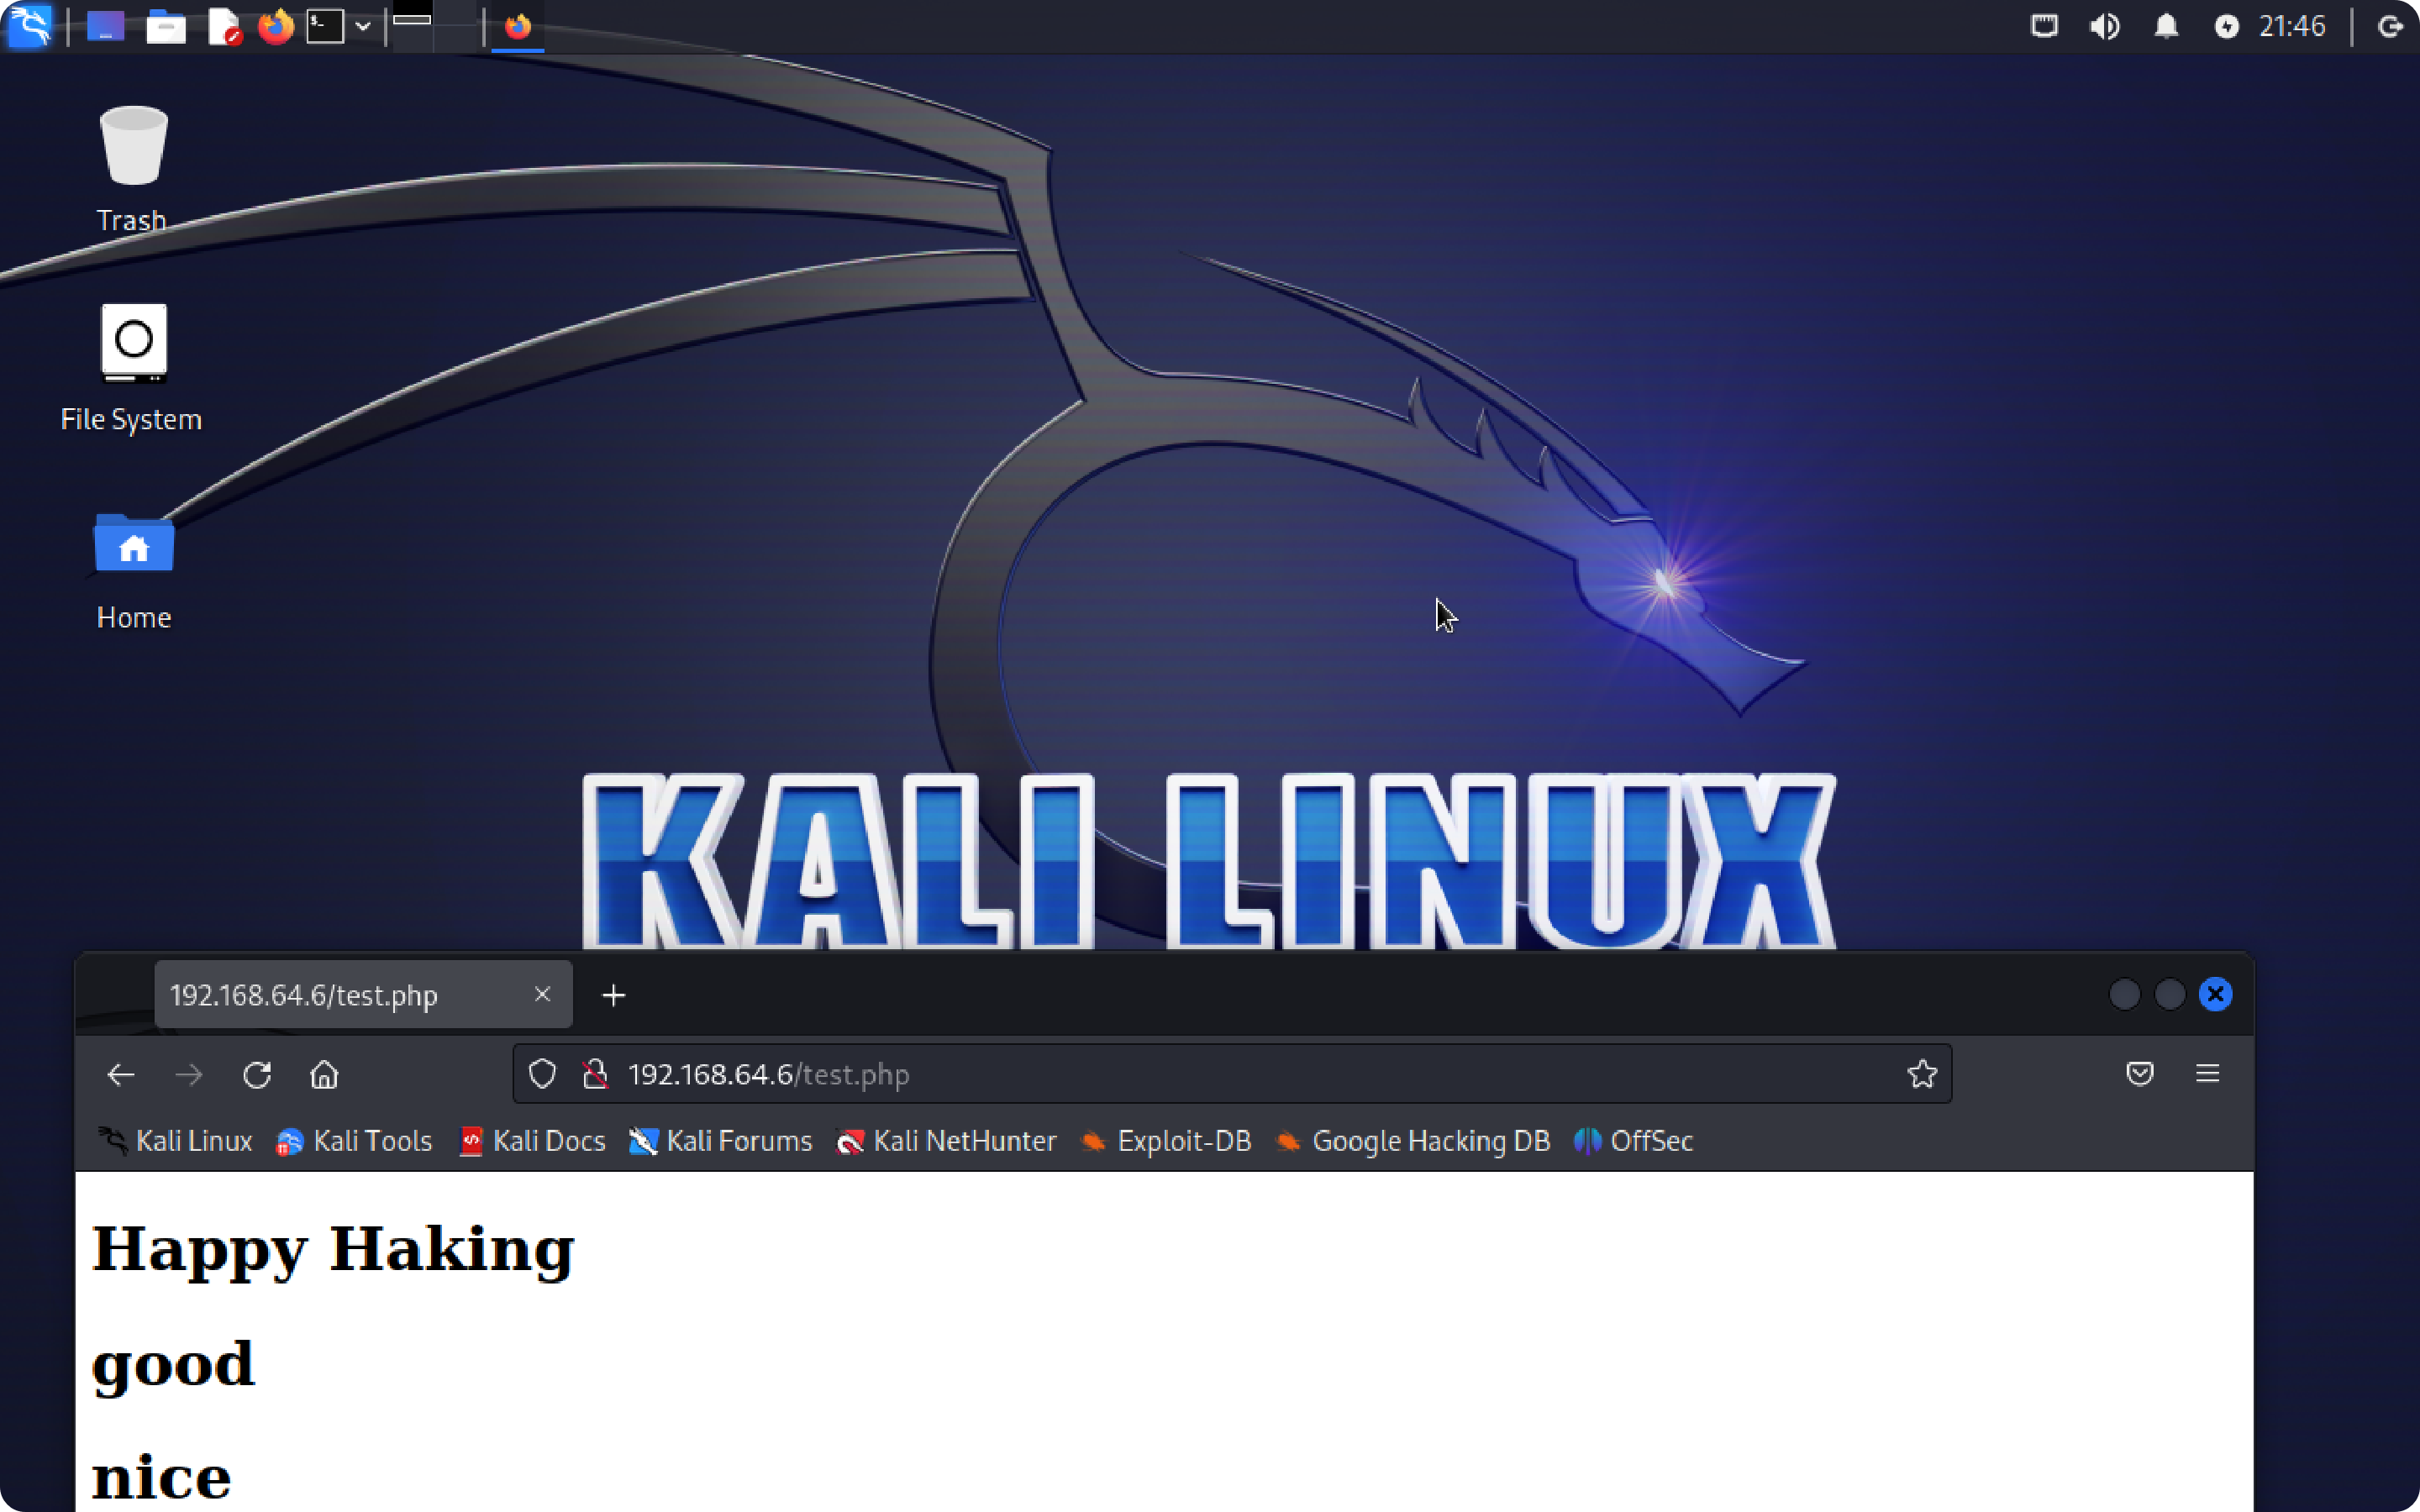
Task: Click the clock showing 21:46
Action: 2292,26
